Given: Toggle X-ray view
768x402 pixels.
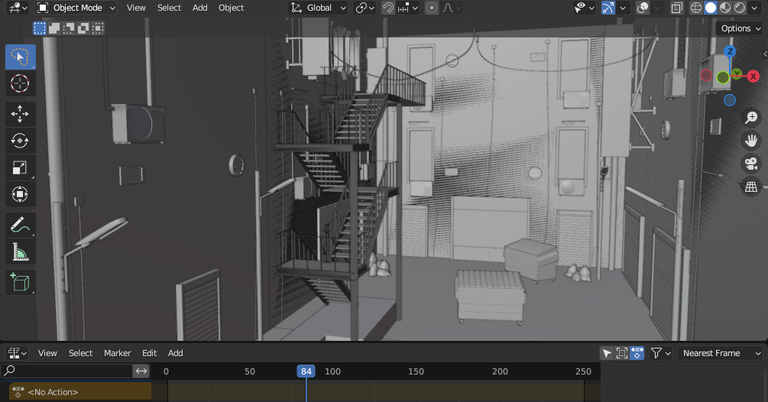Looking at the screenshot, I should [676, 8].
